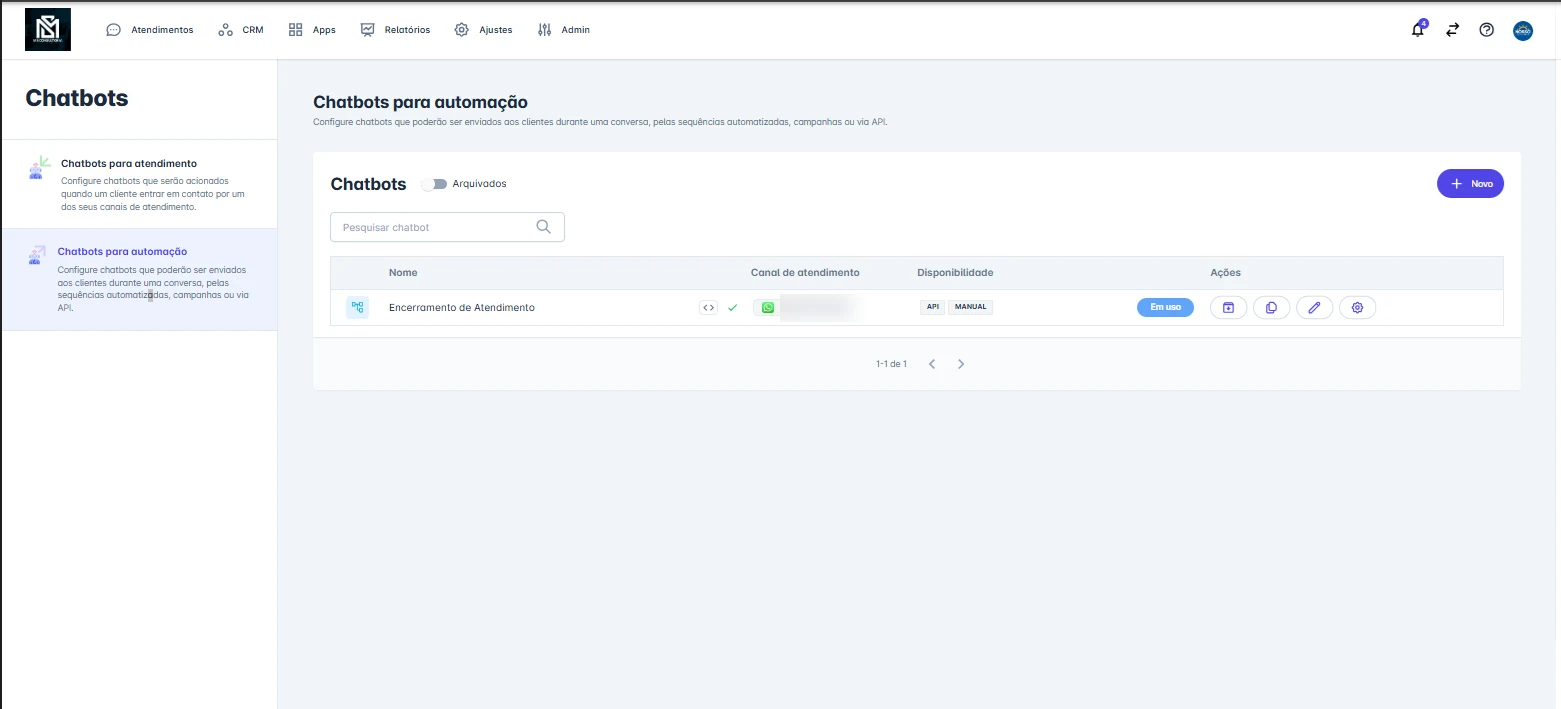Click the Encerramento de Atendimento name
The height and width of the screenshot is (709, 1561).
tap(462, 308)
